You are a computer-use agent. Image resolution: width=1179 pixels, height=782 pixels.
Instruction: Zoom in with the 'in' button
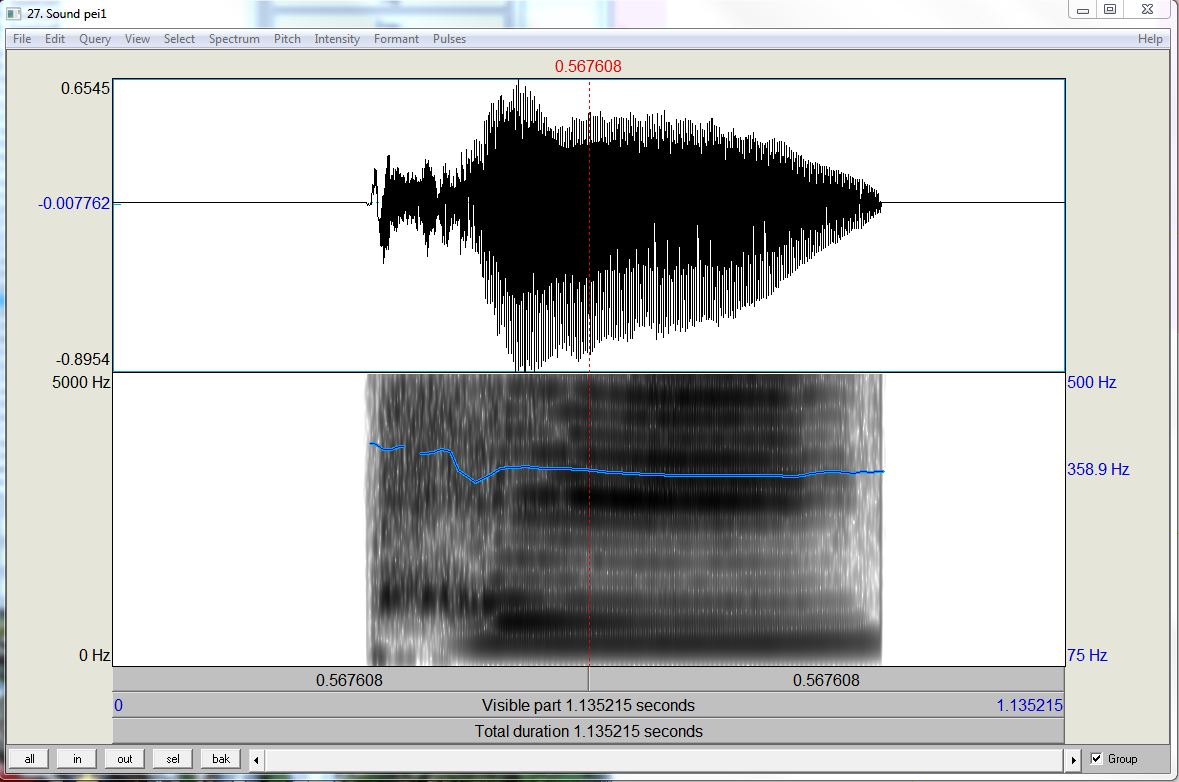coord(77,759)
